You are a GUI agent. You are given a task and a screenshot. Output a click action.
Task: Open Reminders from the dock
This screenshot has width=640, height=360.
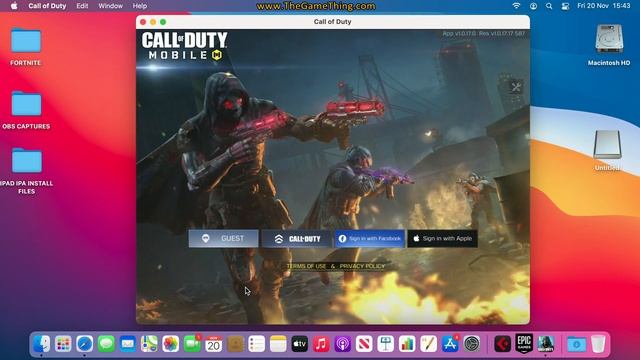pyautogui.click(x=257, y=344)
